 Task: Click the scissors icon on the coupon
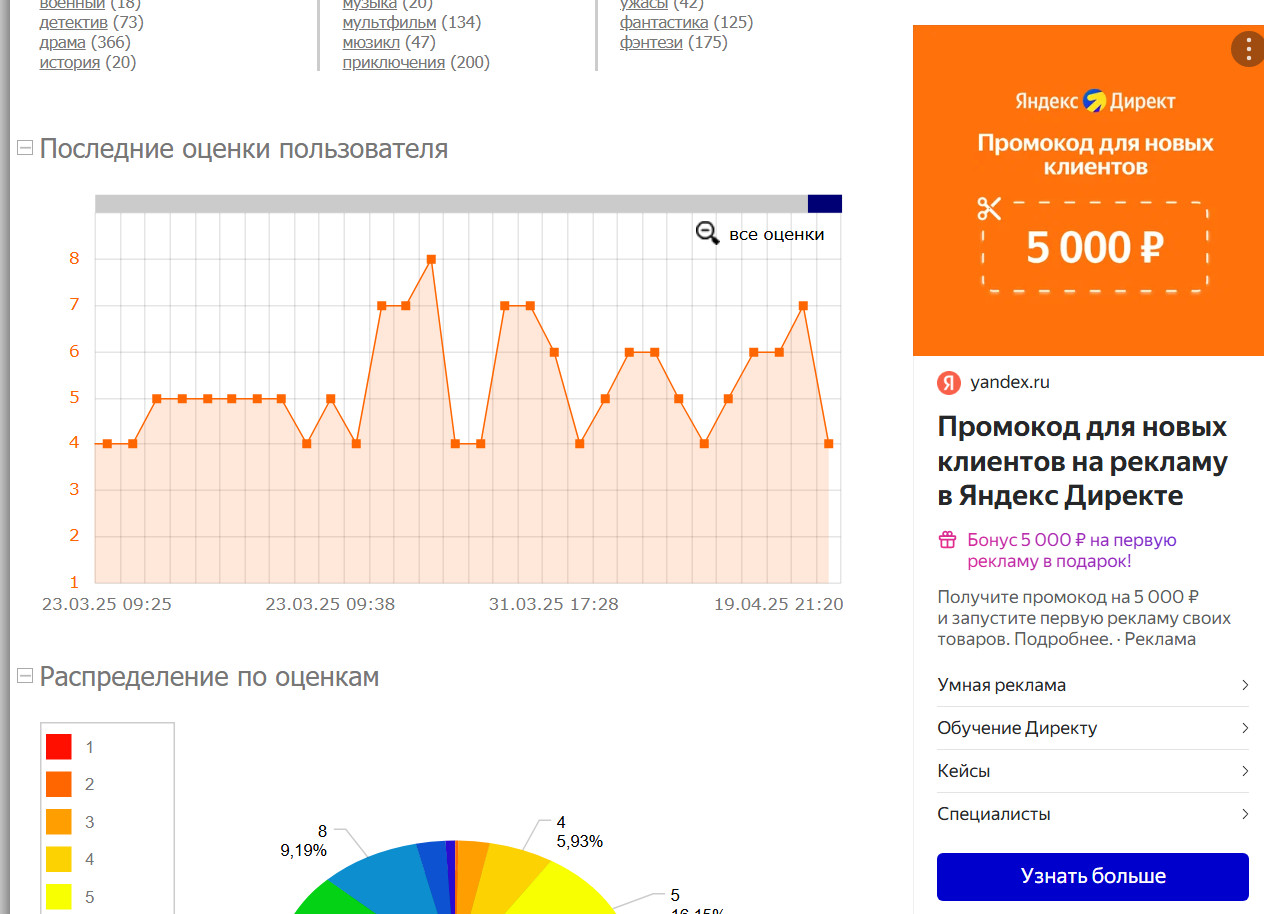click(989, 209)
